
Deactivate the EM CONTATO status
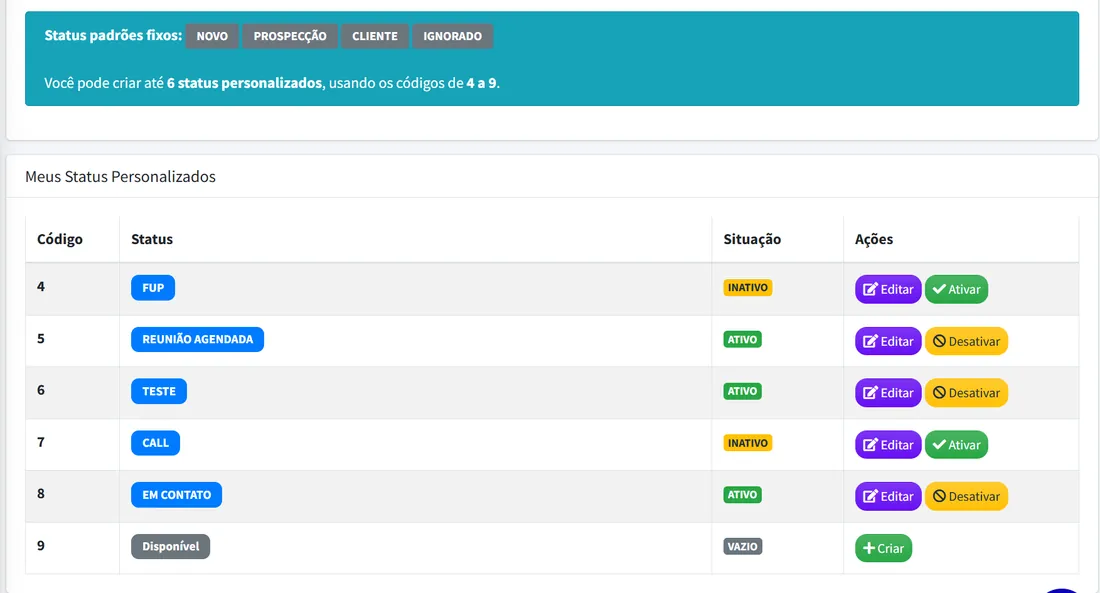[x=966, y=496]
